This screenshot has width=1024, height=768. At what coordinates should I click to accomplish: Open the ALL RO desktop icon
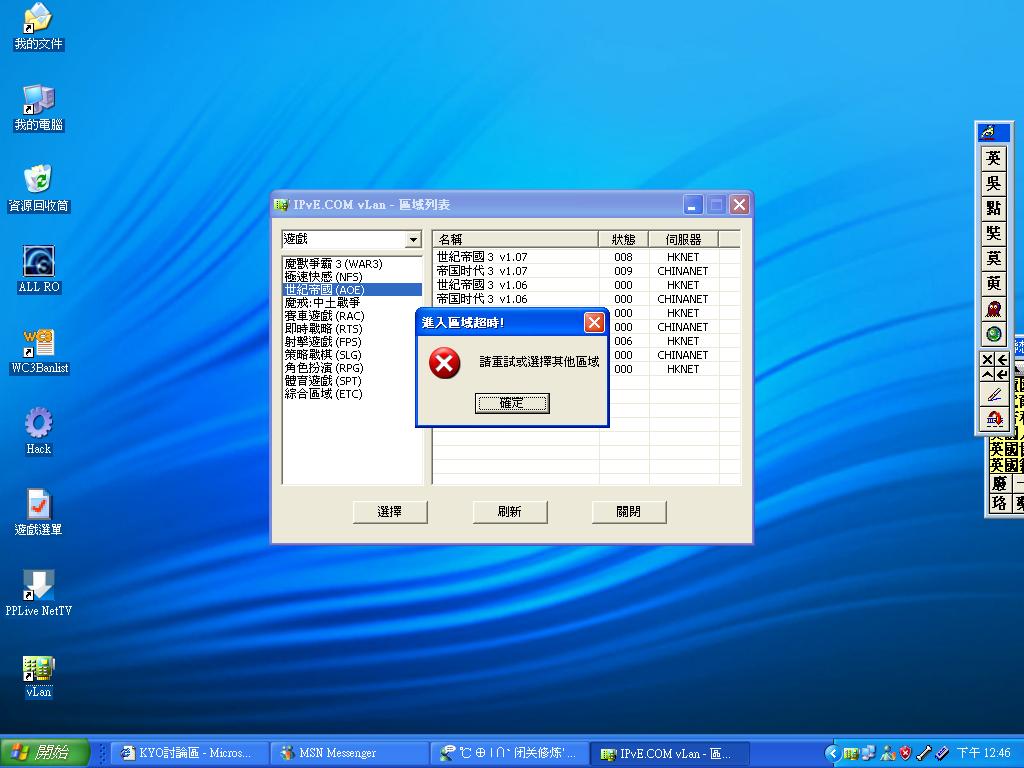38,262
